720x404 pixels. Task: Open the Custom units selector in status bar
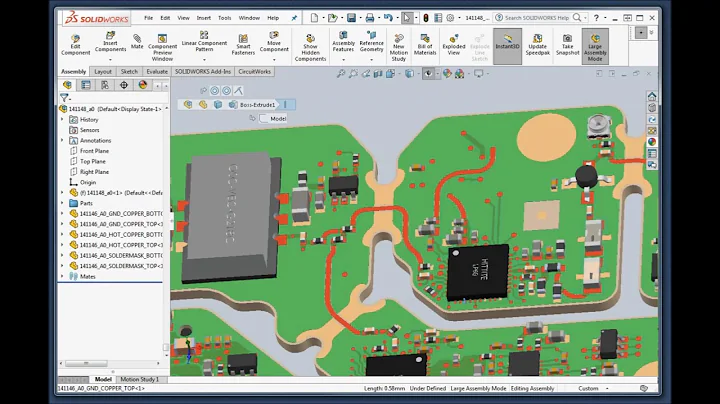(593, 388)
